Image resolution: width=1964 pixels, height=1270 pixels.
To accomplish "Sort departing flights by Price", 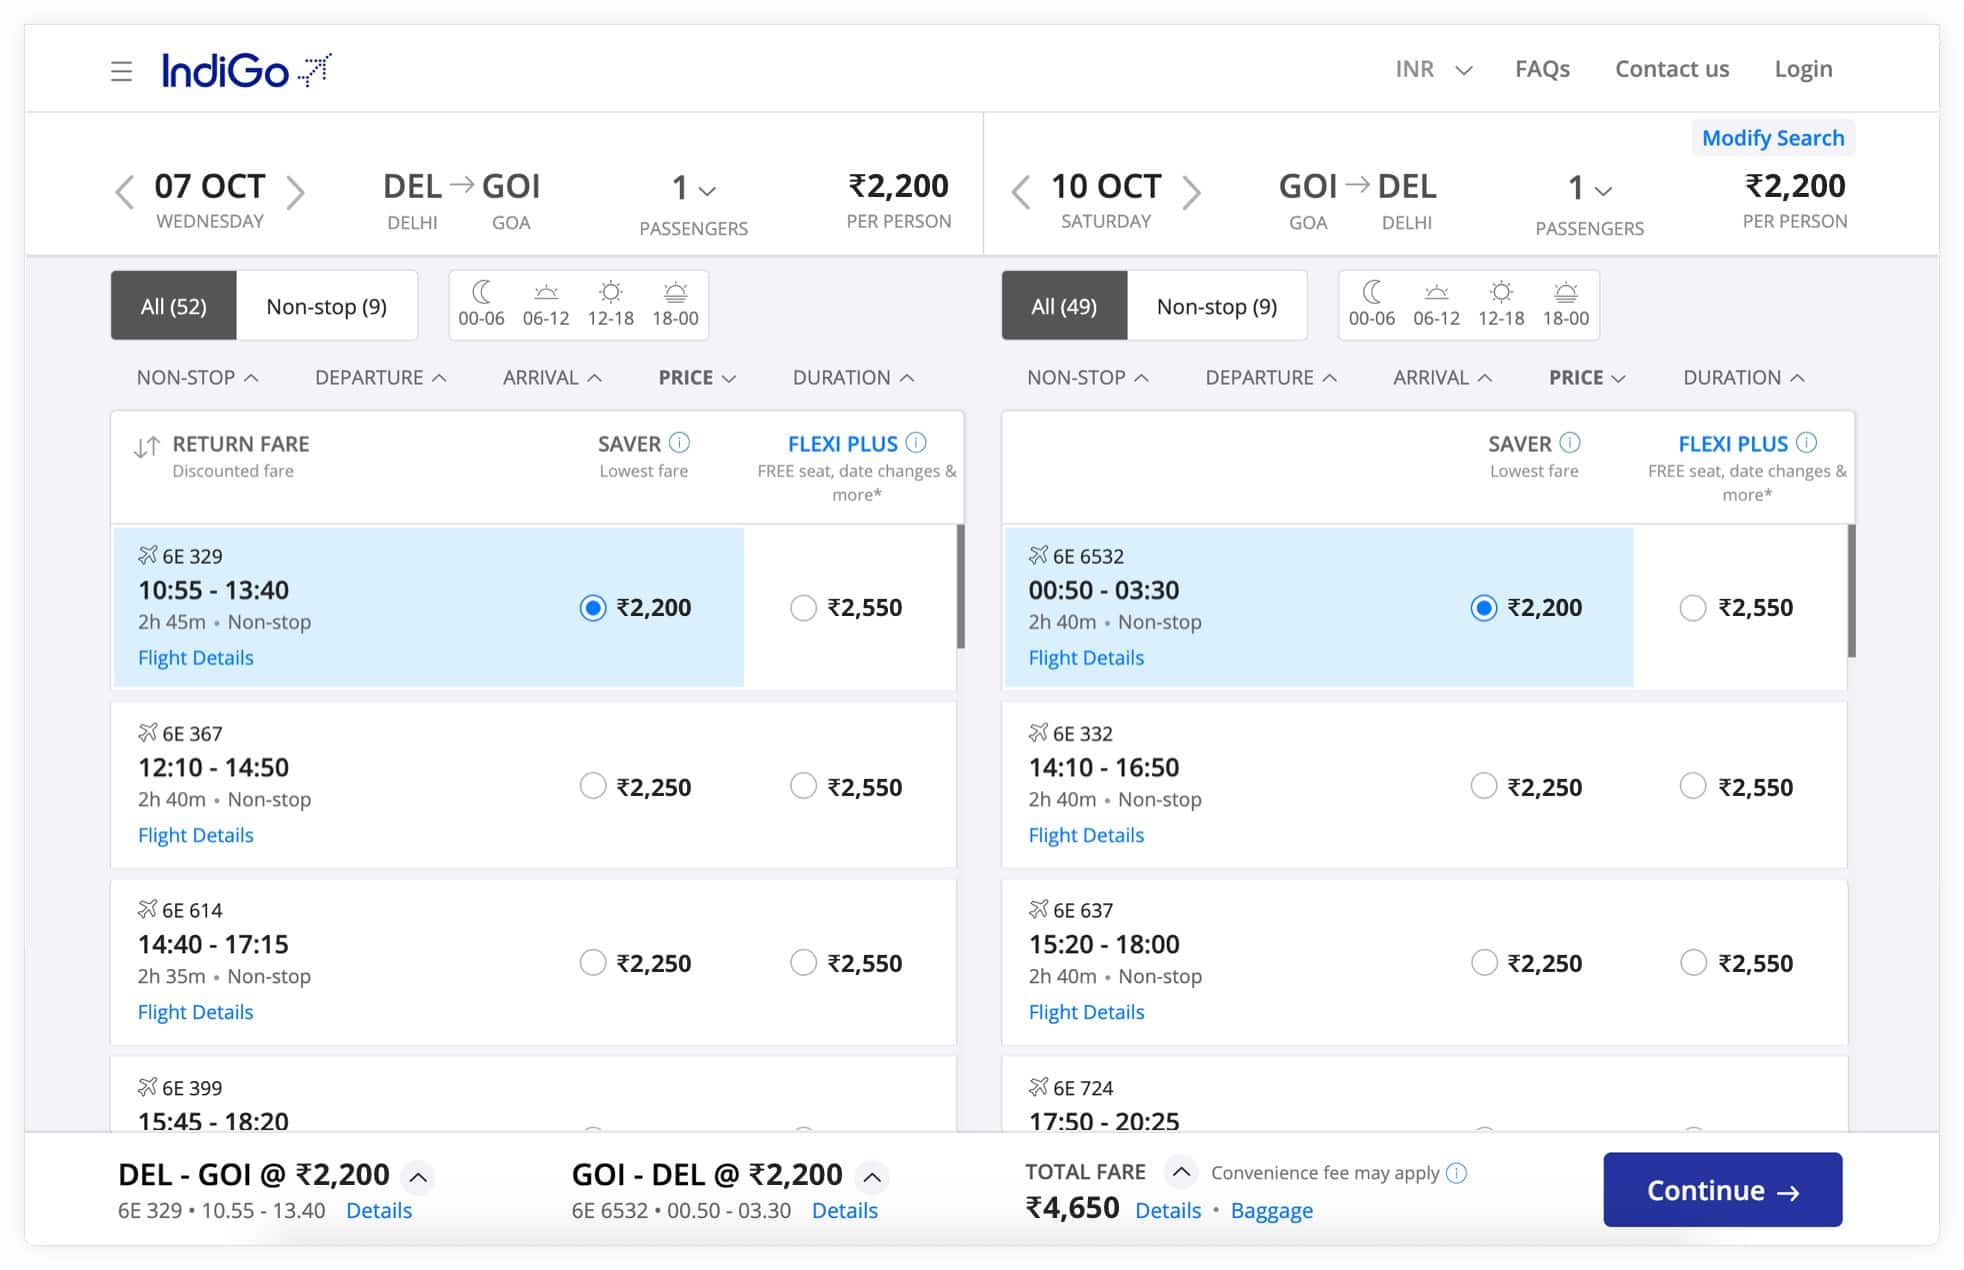I will [x=697, y=377].
